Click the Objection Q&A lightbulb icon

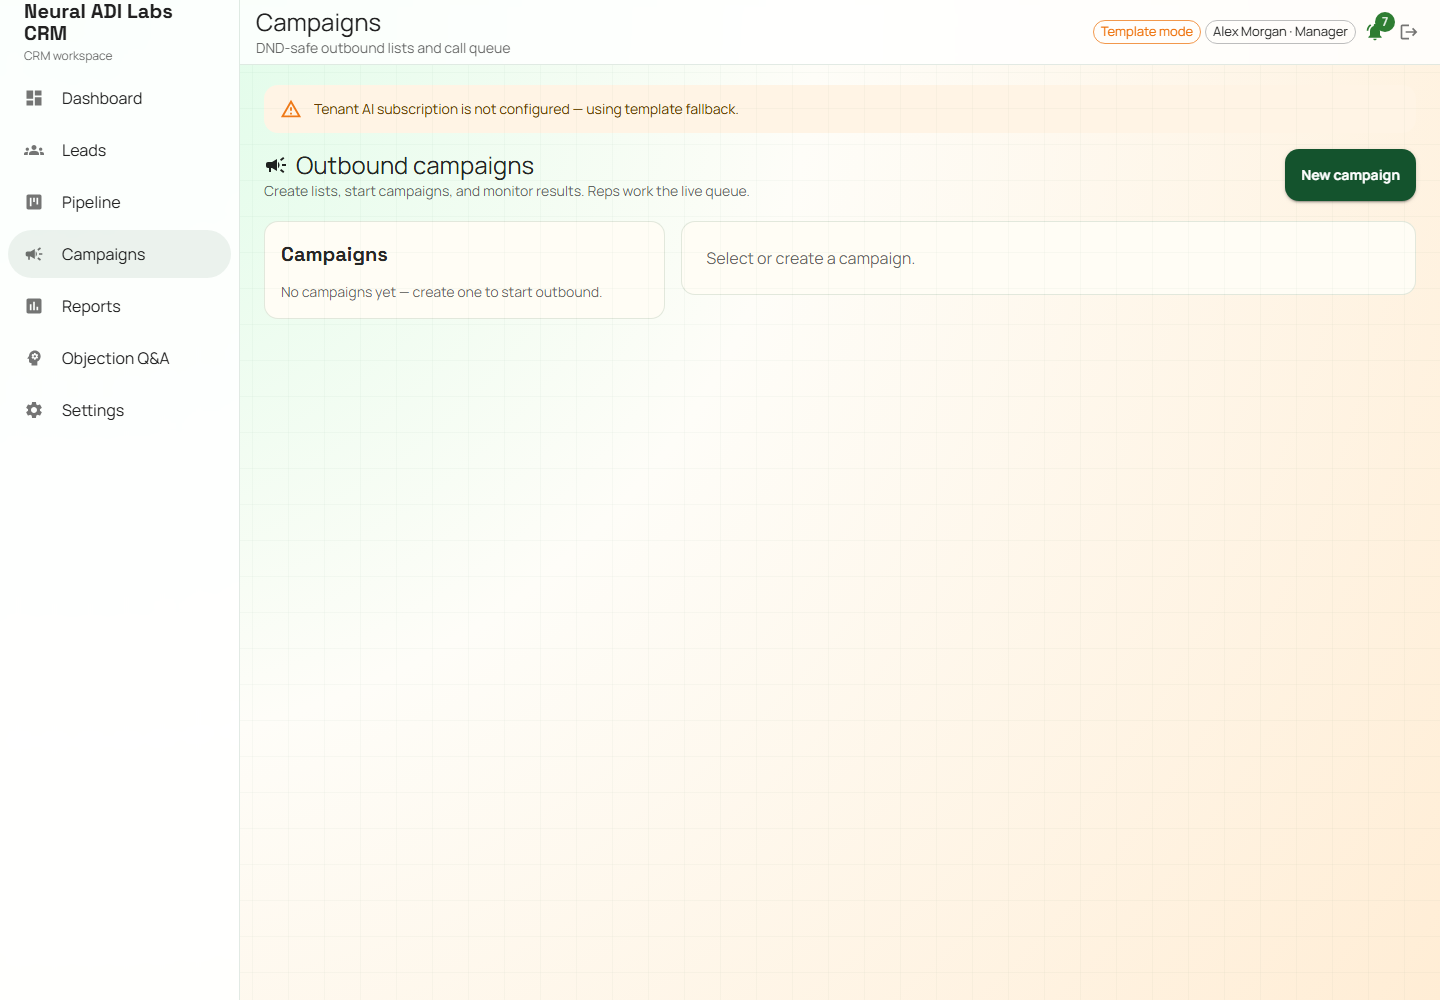pyautogui.click(x=34, y=358)
